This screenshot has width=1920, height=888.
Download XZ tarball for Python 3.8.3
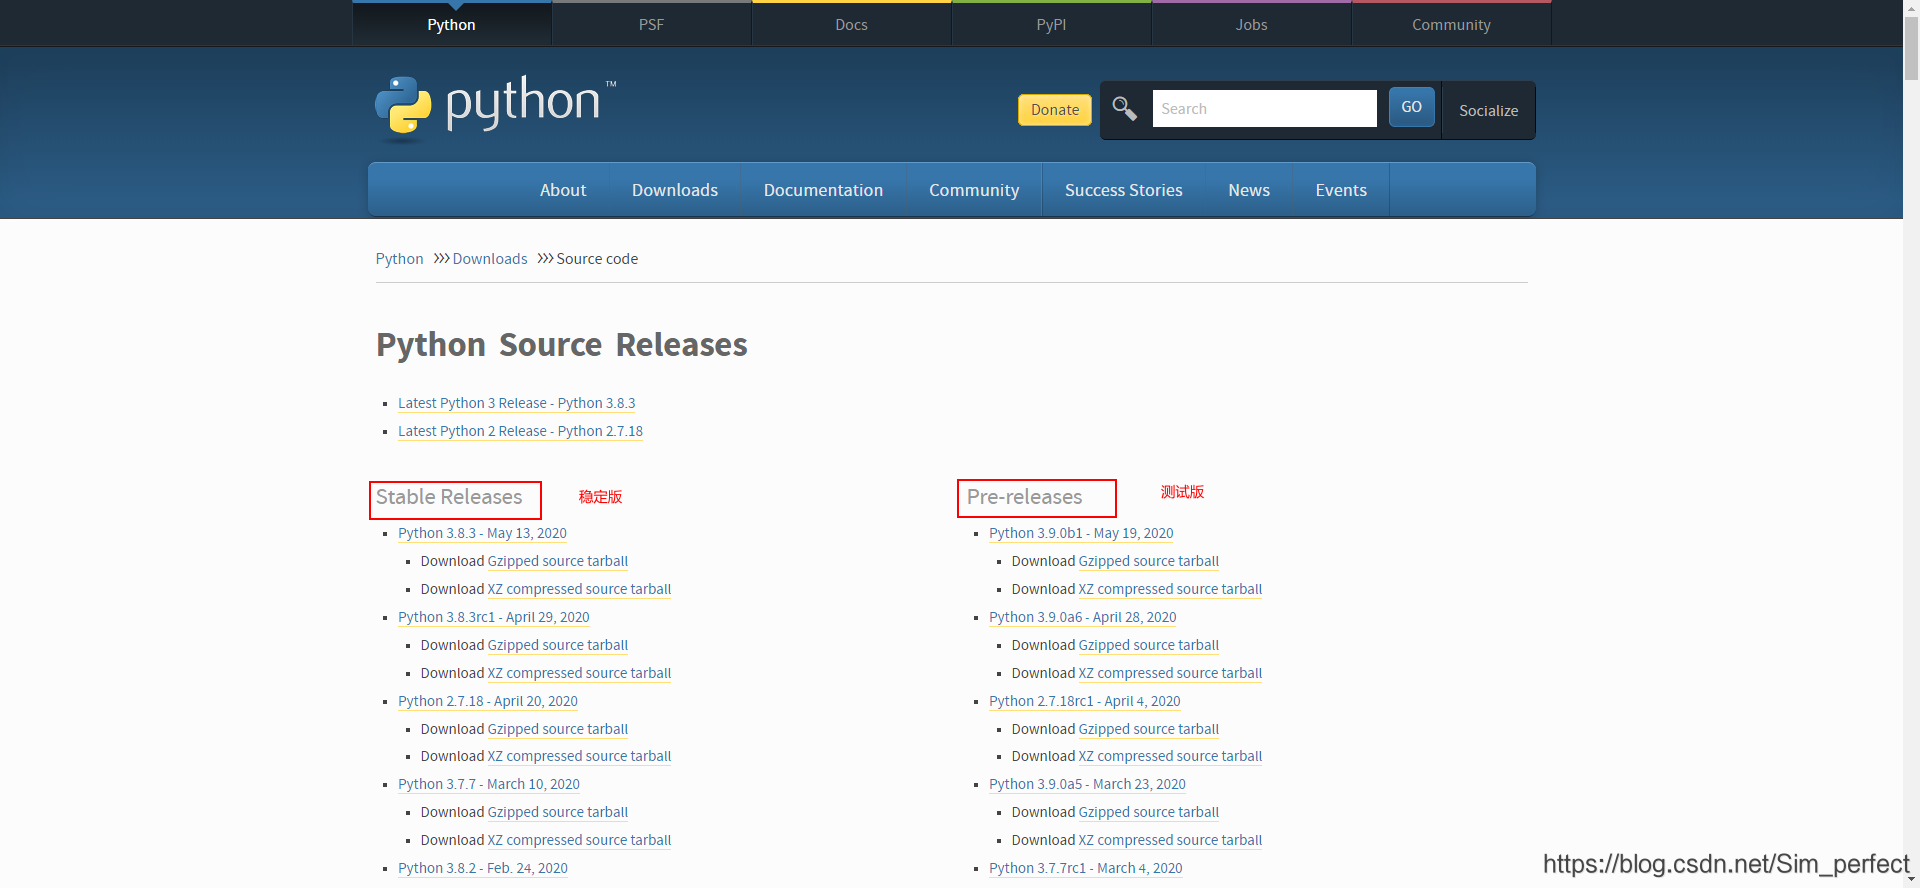(x=579, y=589)
